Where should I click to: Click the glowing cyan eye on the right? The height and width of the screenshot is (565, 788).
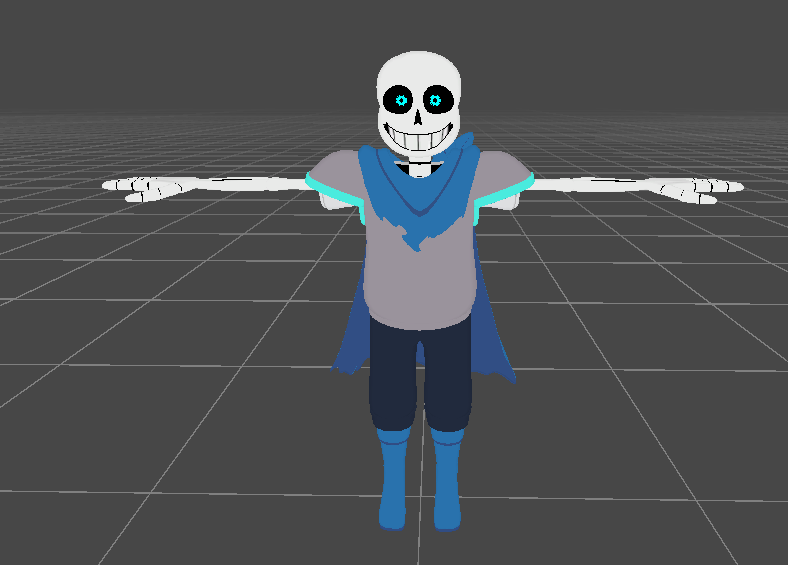435,101
